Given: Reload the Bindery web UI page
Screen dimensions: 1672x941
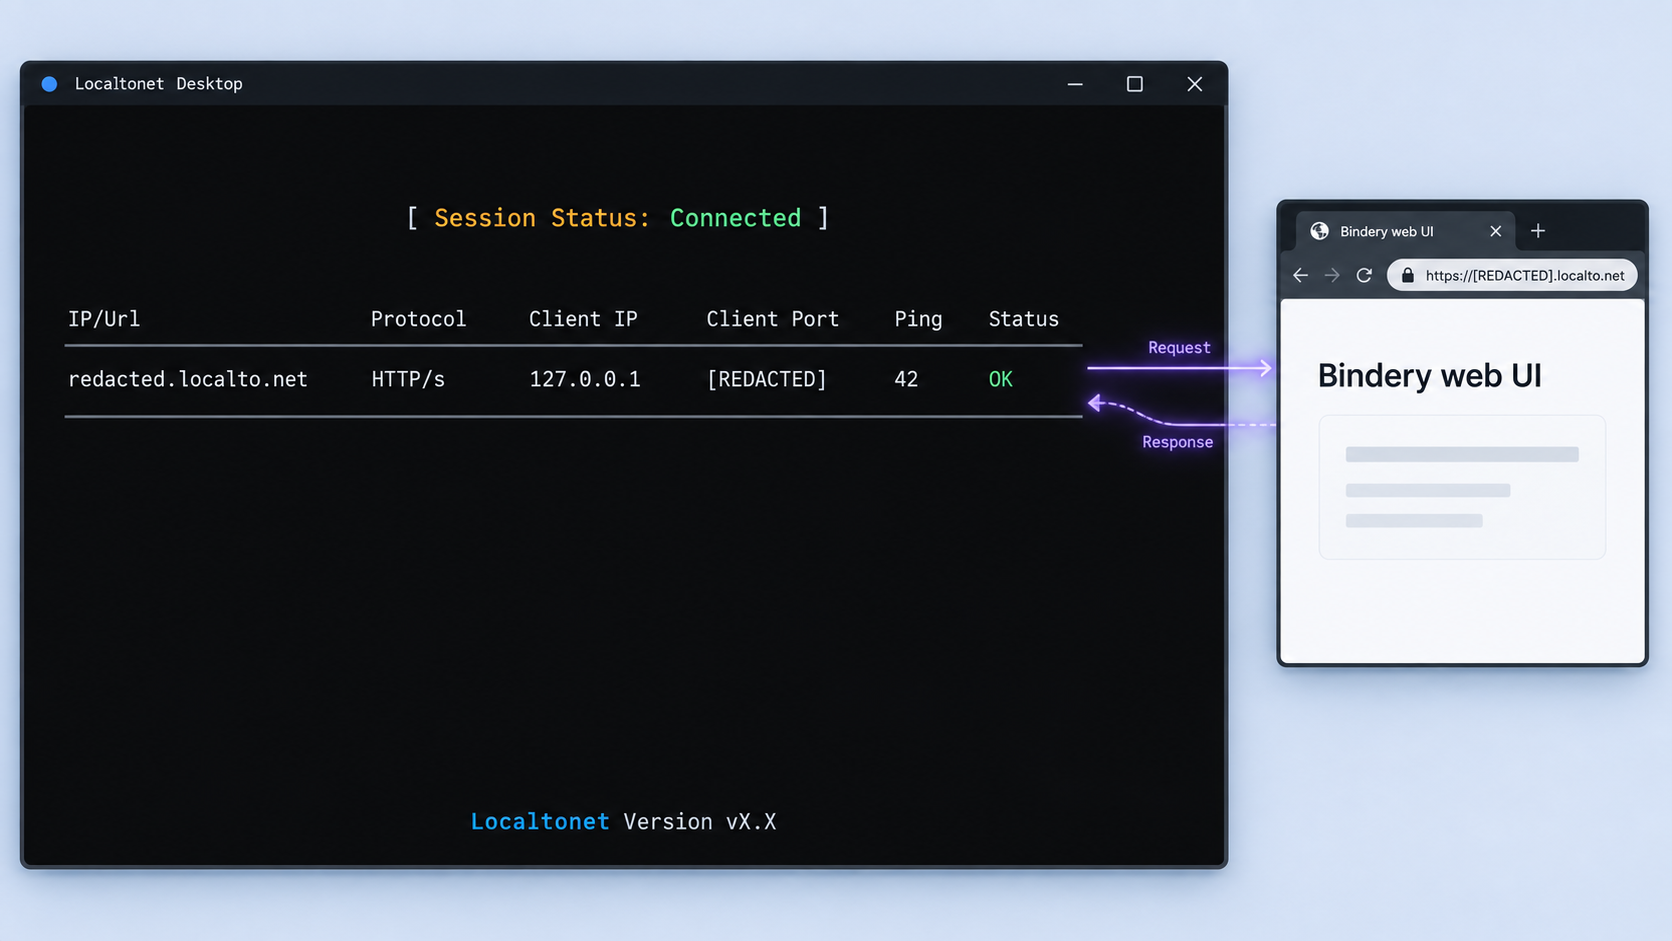Looking at the screenshot, I should coord(1364,275).
